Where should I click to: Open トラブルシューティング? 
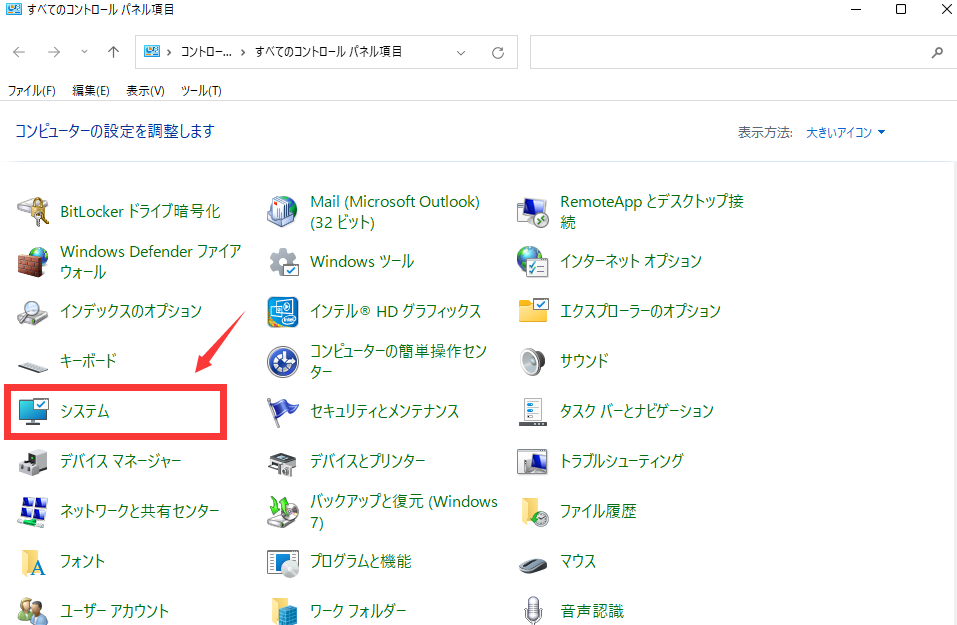click(625, 461)
